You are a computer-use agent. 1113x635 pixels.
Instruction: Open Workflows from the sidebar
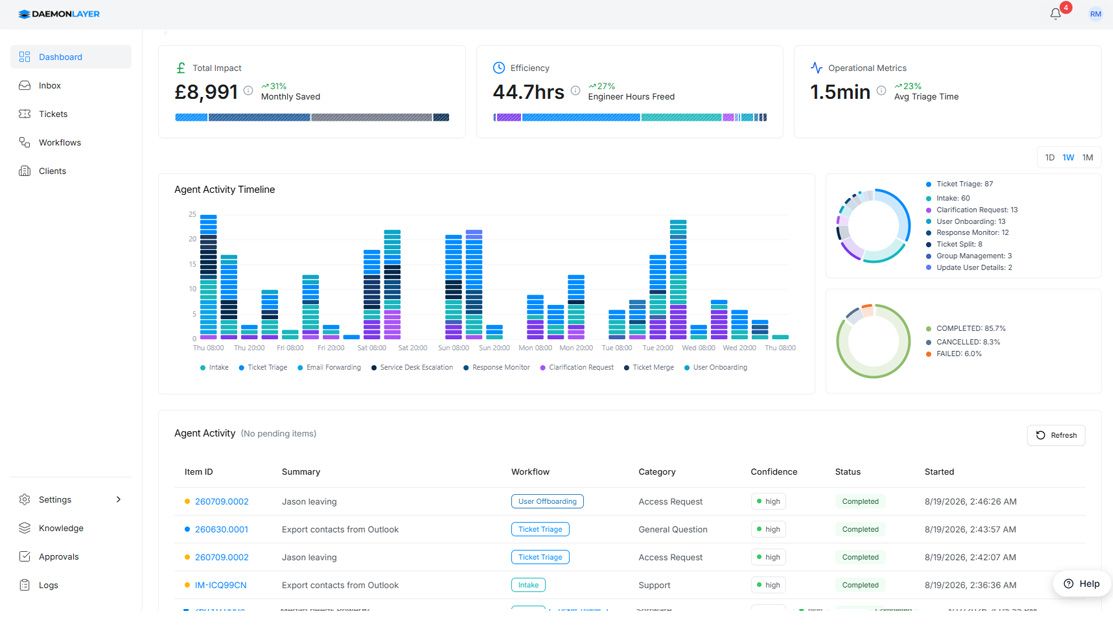pos(71,143)
